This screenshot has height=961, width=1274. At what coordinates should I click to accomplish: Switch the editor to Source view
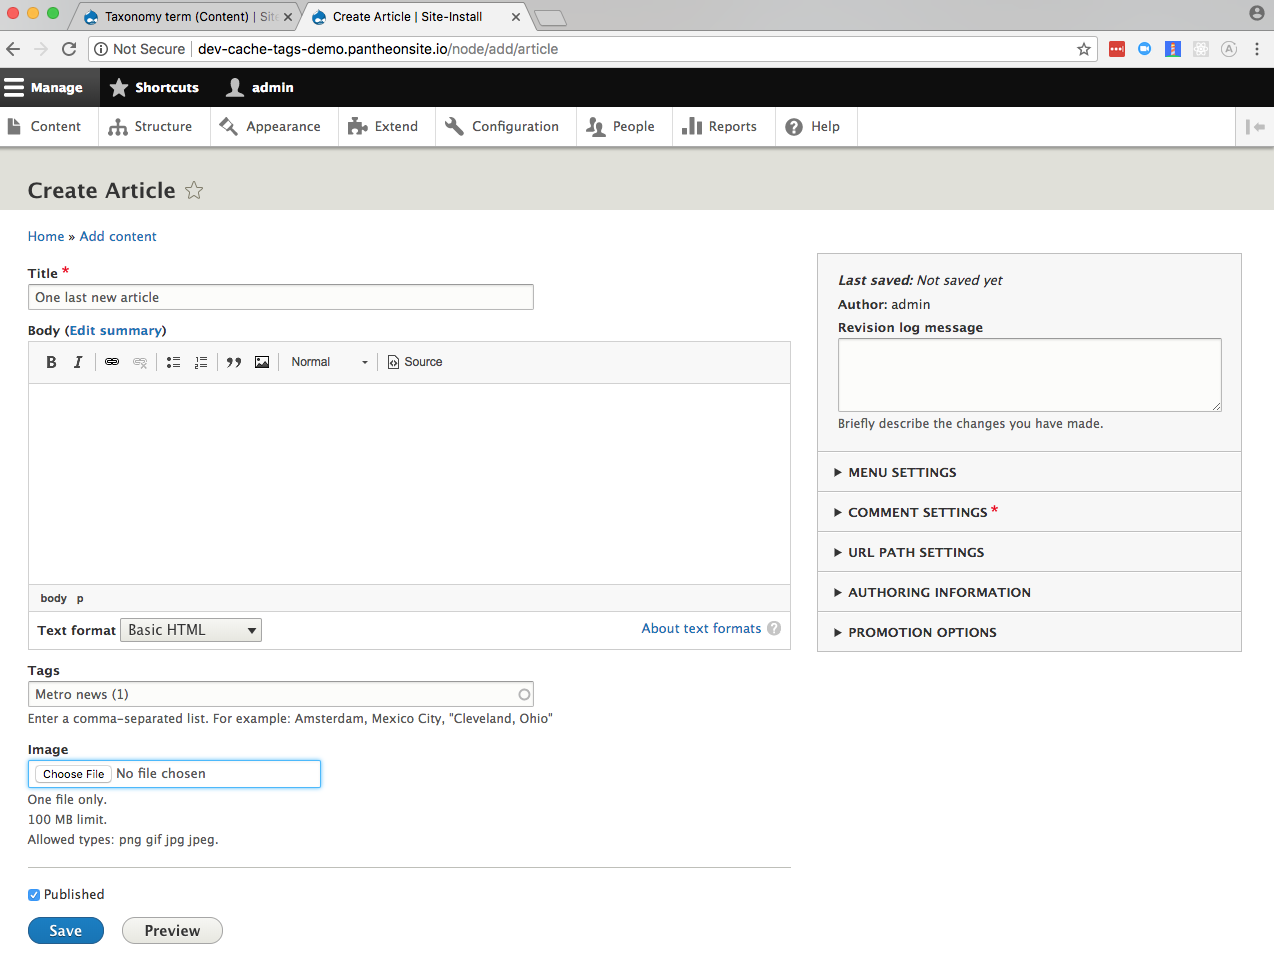[415, 362]
